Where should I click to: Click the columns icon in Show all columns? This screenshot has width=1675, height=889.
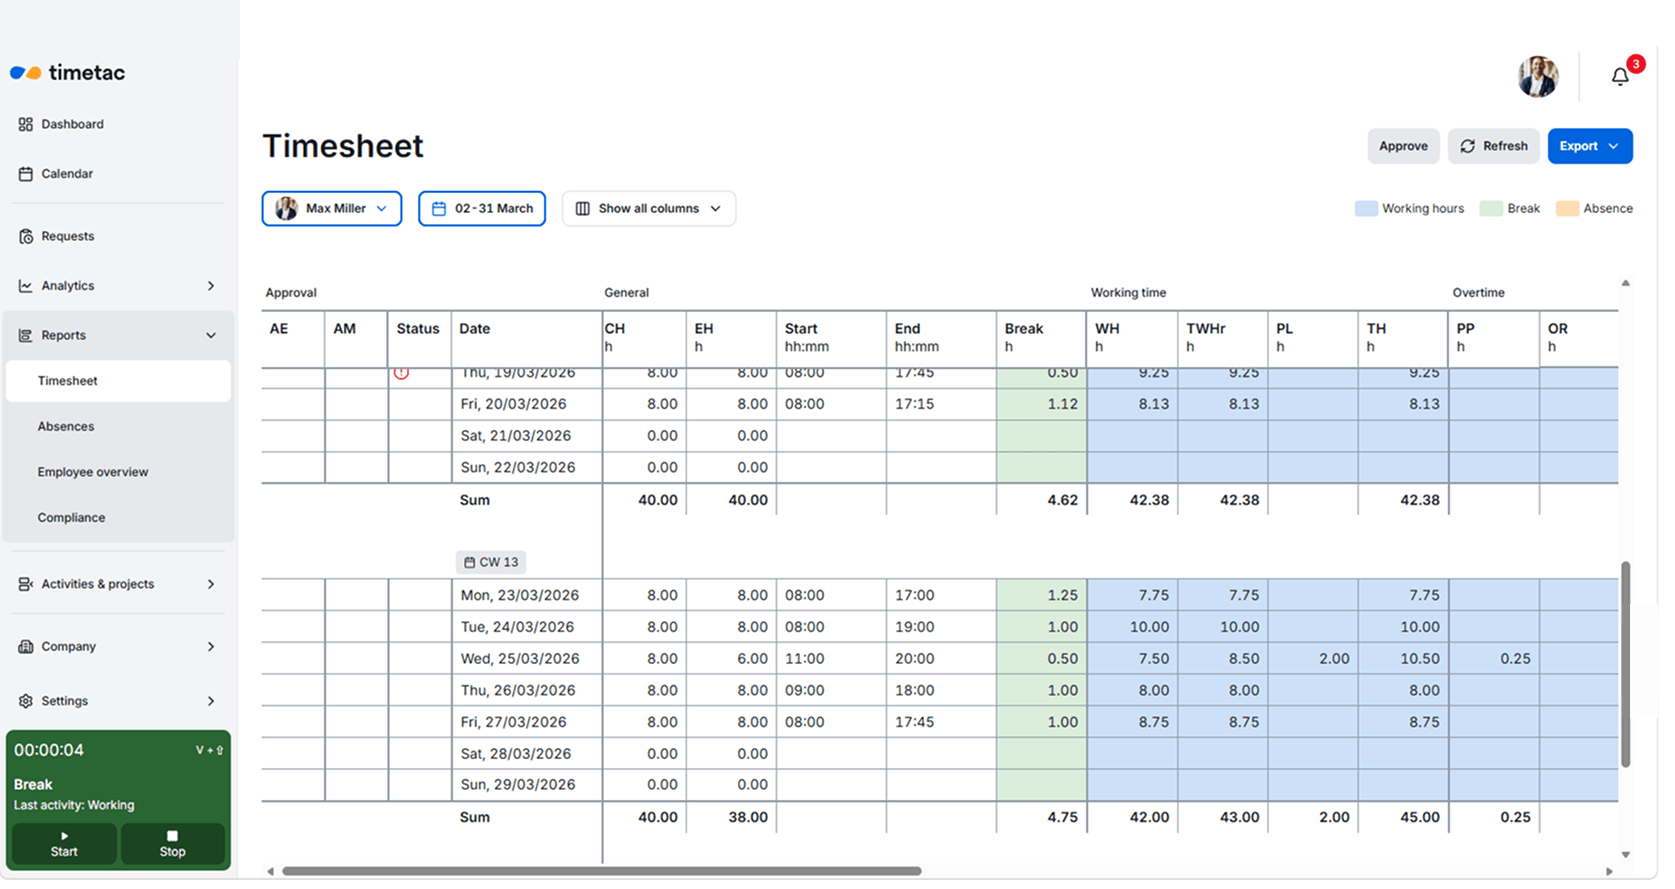tap(582, 209)
